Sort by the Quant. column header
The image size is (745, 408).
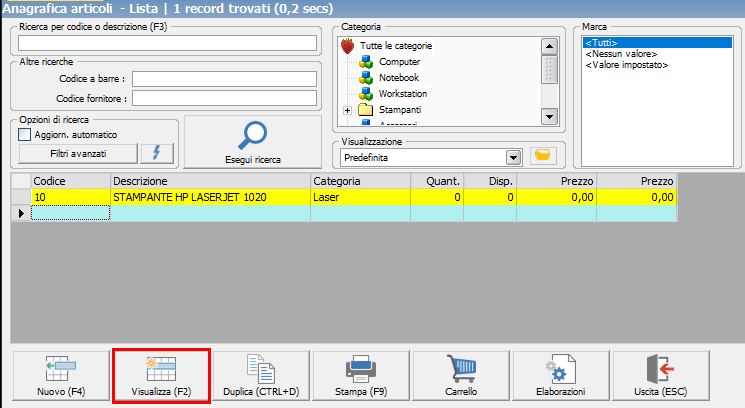tap(437, 181)
